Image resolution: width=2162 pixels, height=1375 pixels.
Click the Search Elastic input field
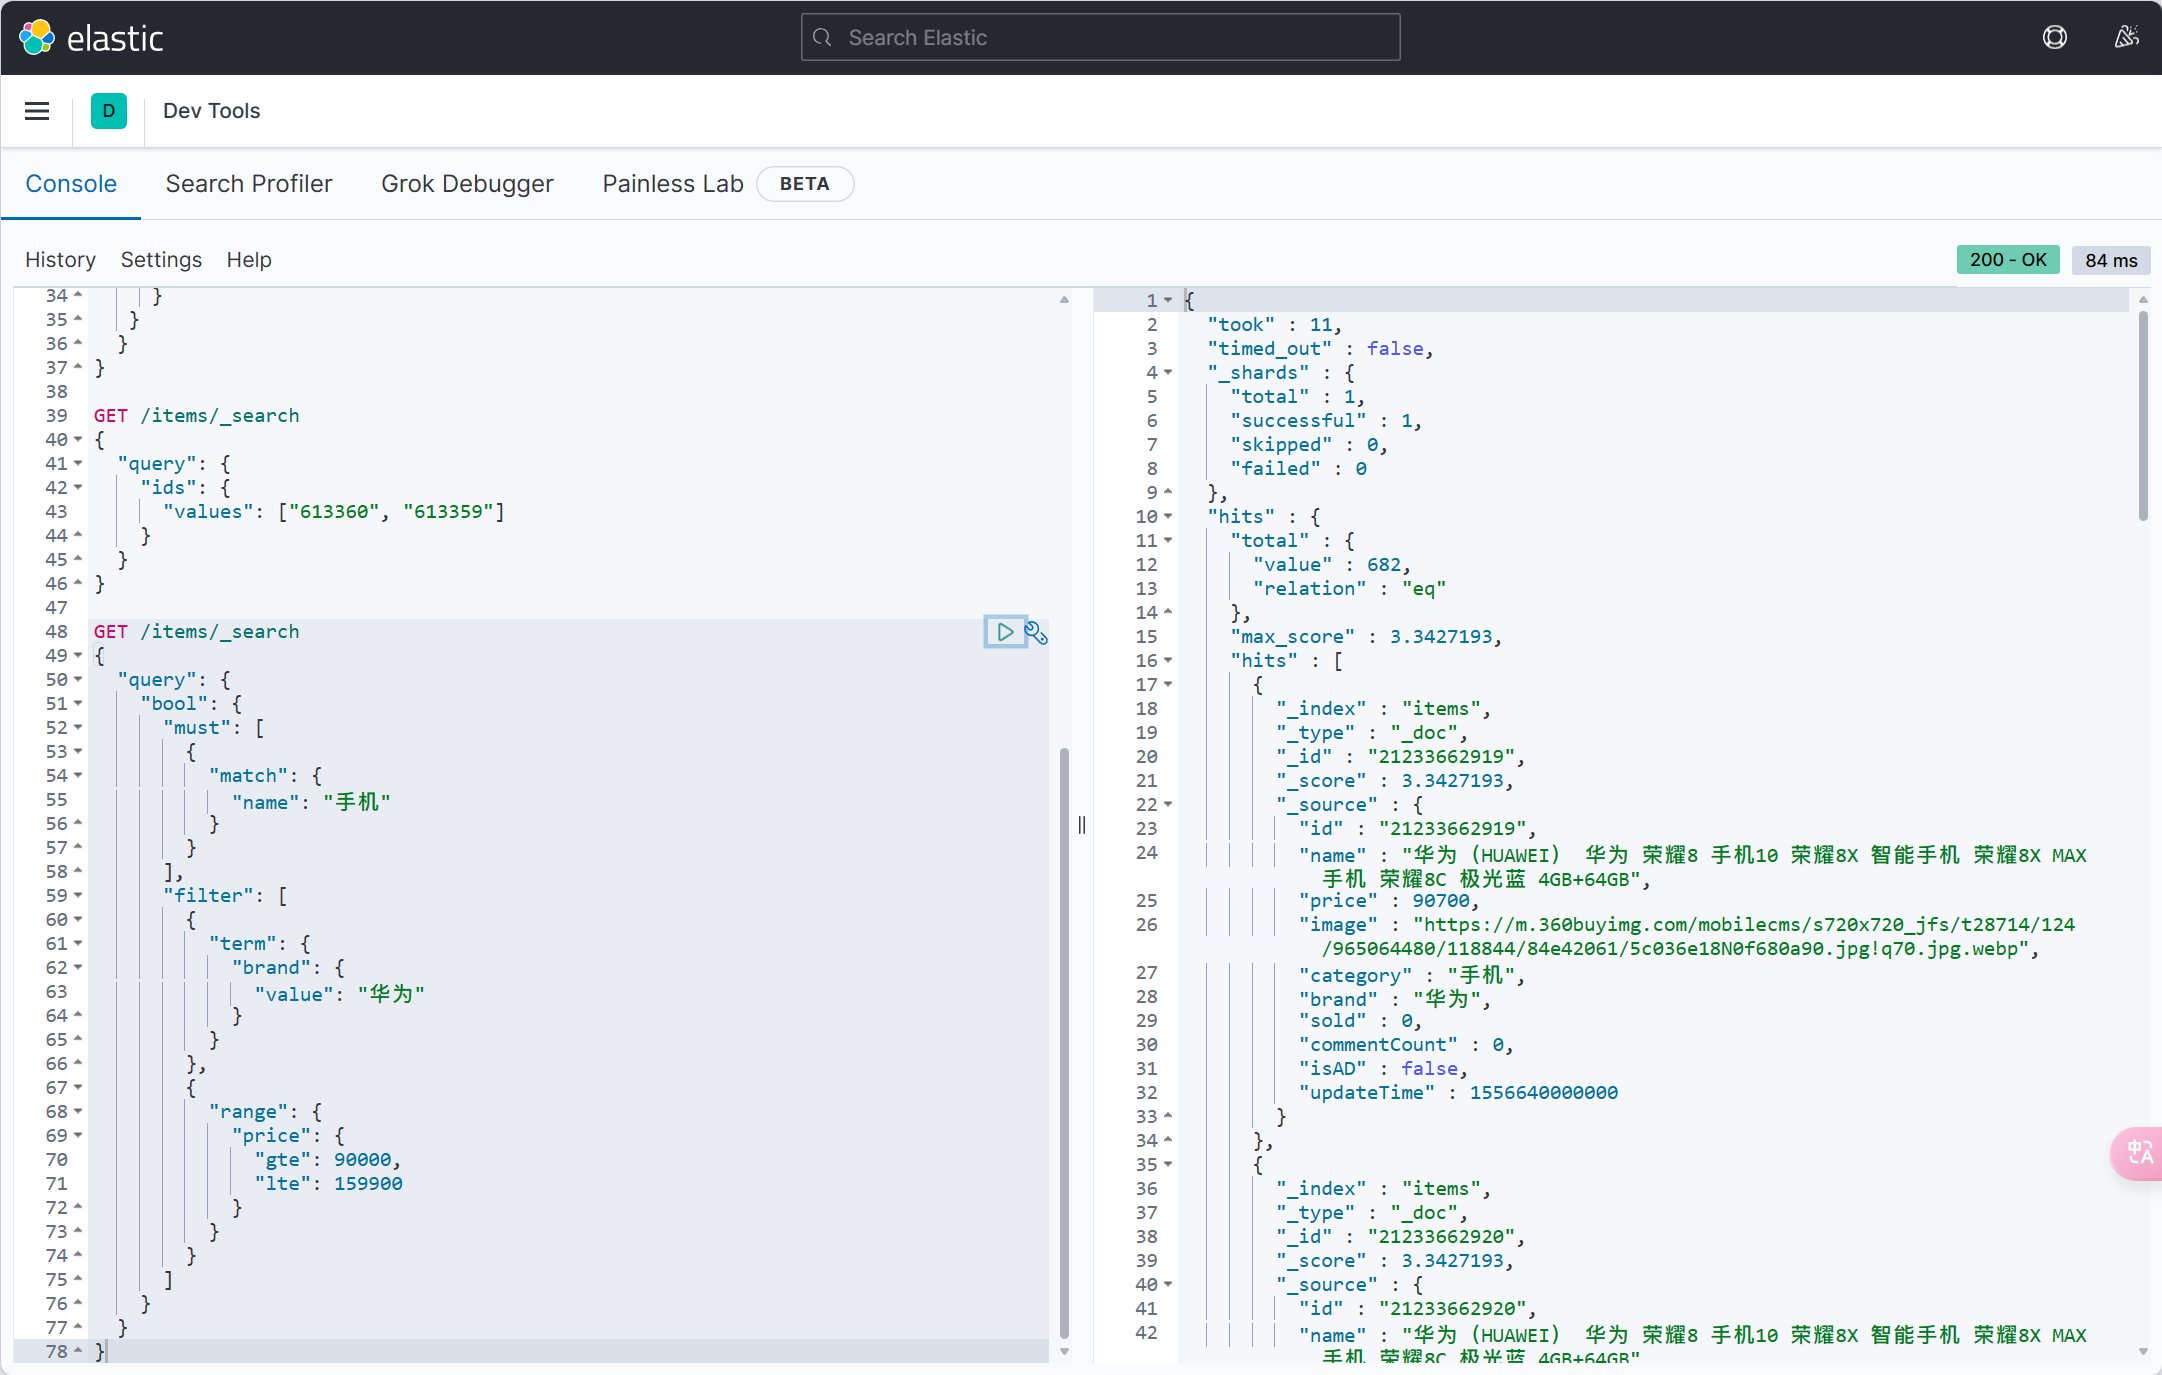tap(1100, 38)
